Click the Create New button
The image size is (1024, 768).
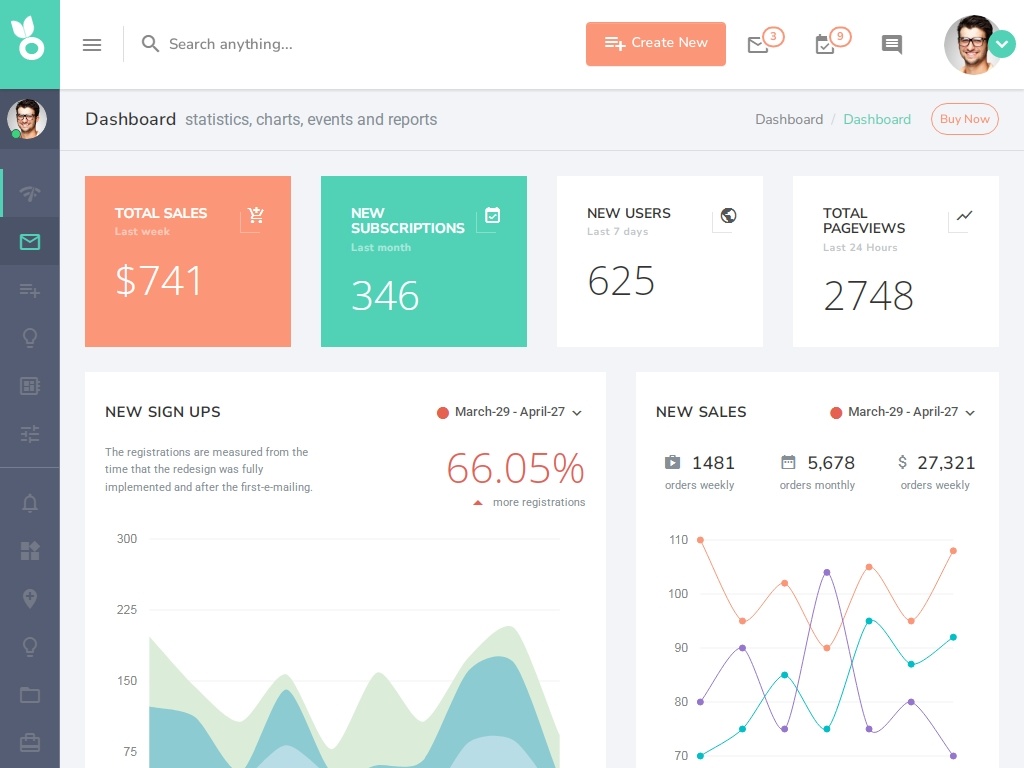point(655,44)
